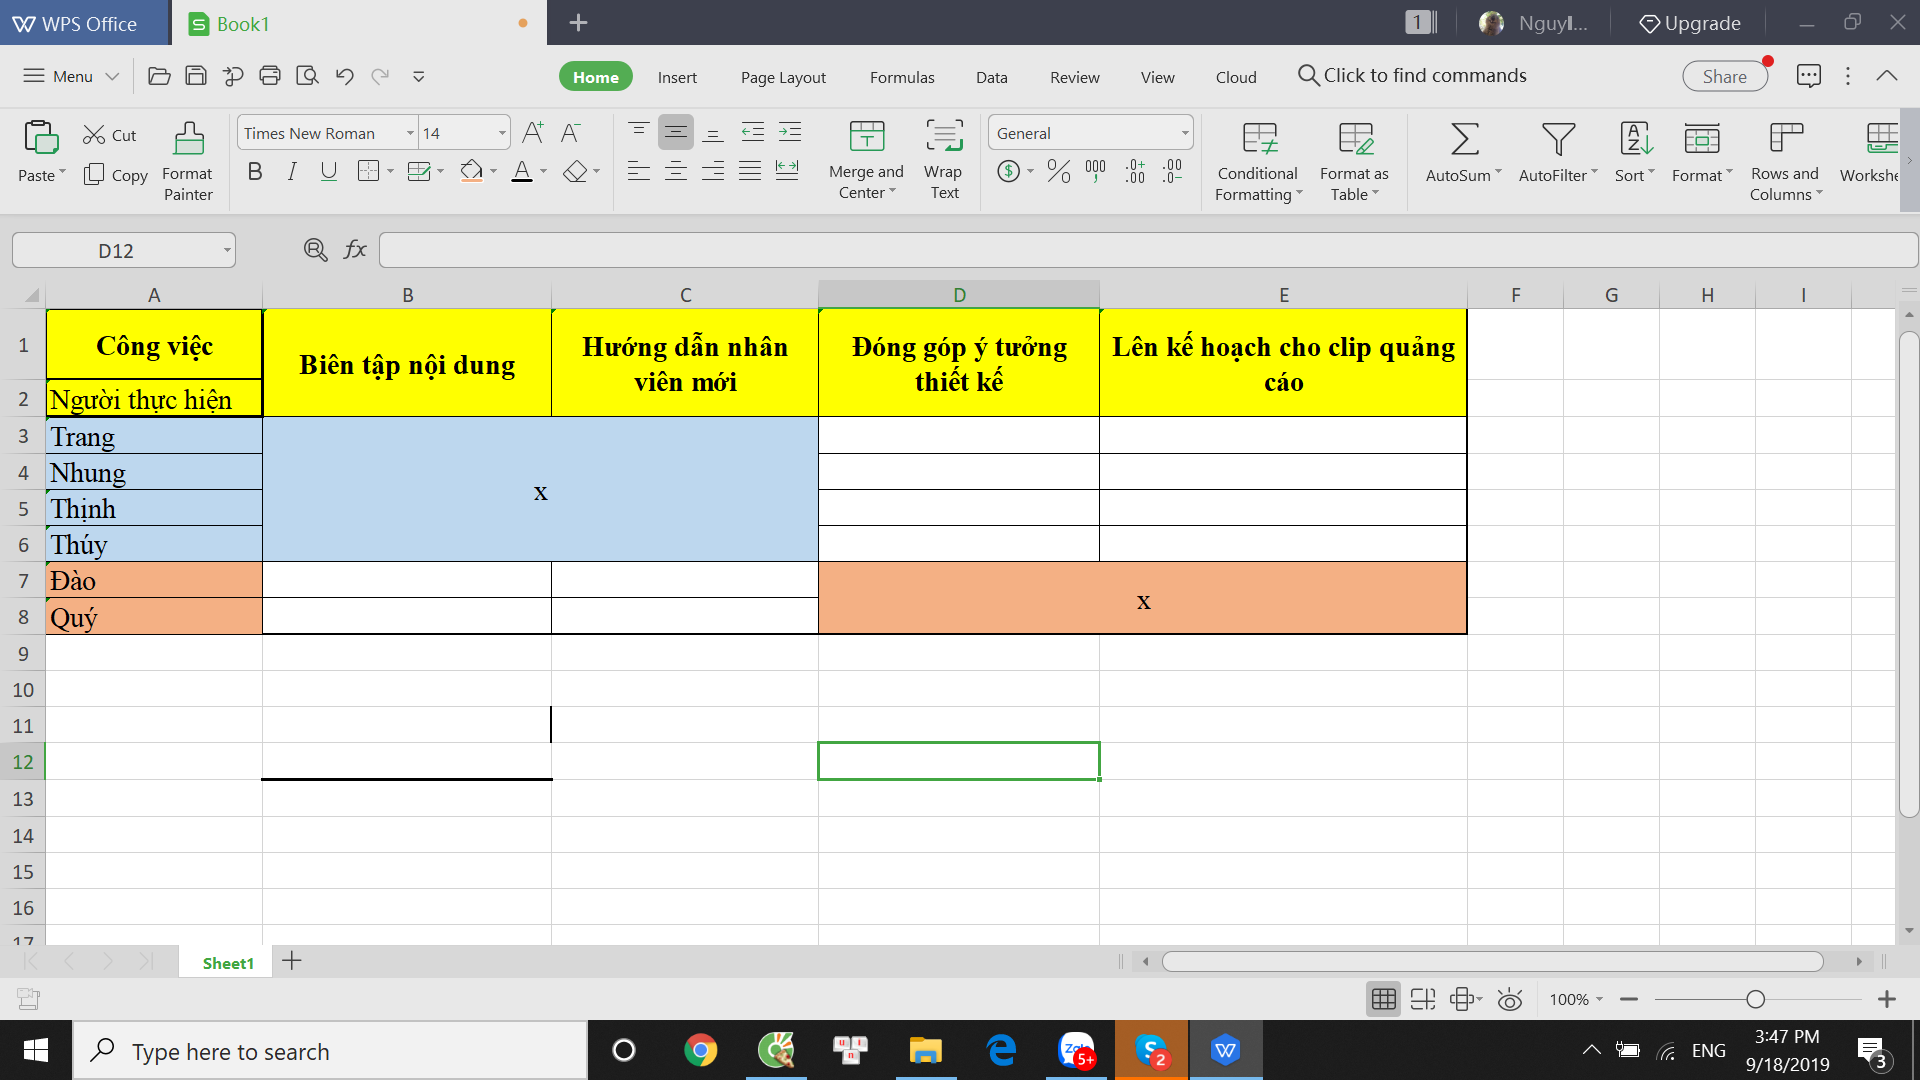Toggle Underline formatting

click(x=328, y=172)
